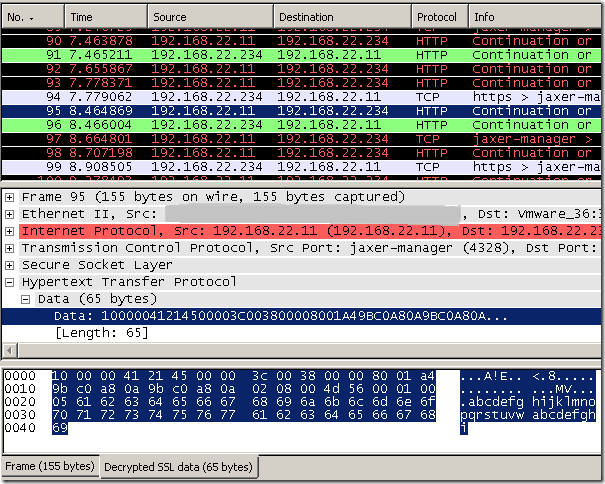The height and width of the screenshot is (484, 605).
Task: Click byte 69 at hex offset 0040
Action: (60, 428)
